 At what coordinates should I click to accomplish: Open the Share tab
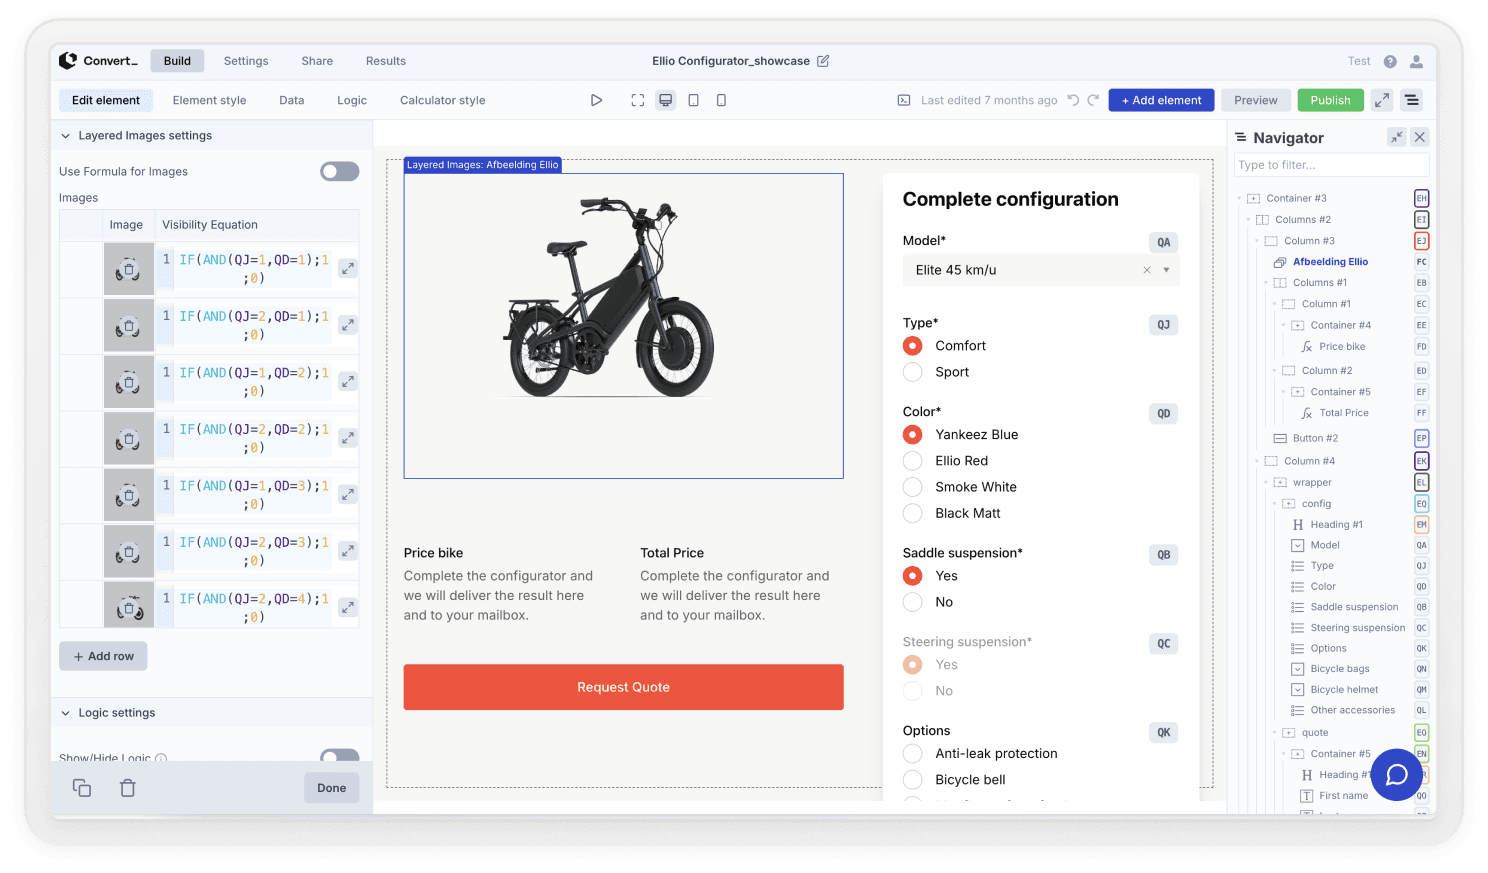tap(317, 61)
